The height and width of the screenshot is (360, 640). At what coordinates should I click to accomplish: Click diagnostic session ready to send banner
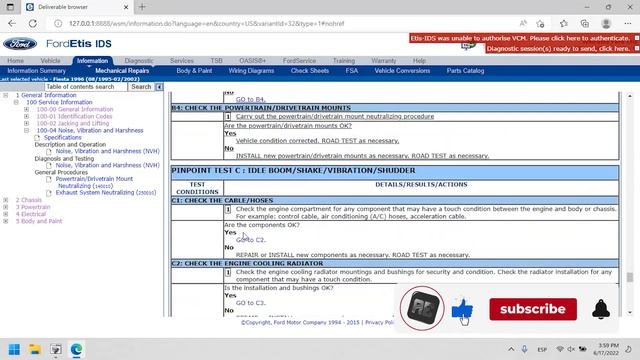558,49
